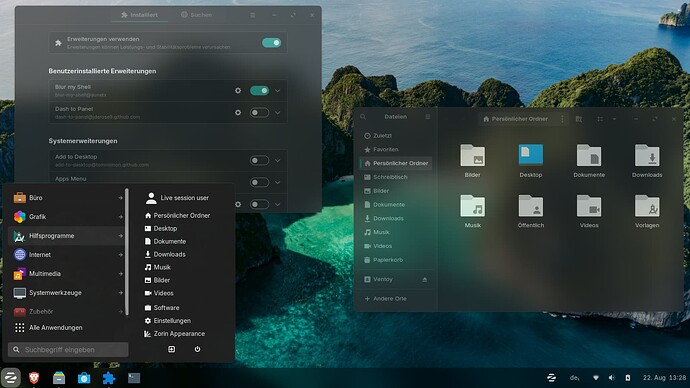
Task: Open the terminal icon in the taskbar
Action: coord(134,378)
